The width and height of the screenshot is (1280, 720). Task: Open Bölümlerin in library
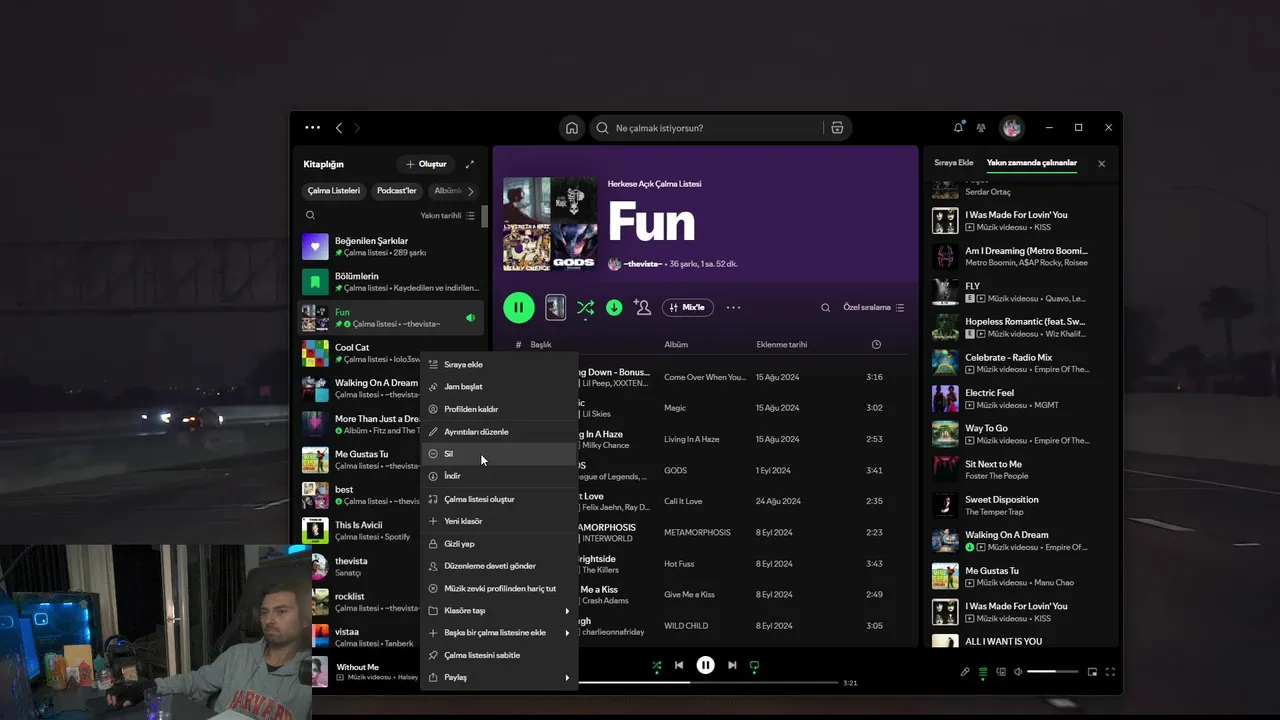pyautogui.click(x=391, y=282)
